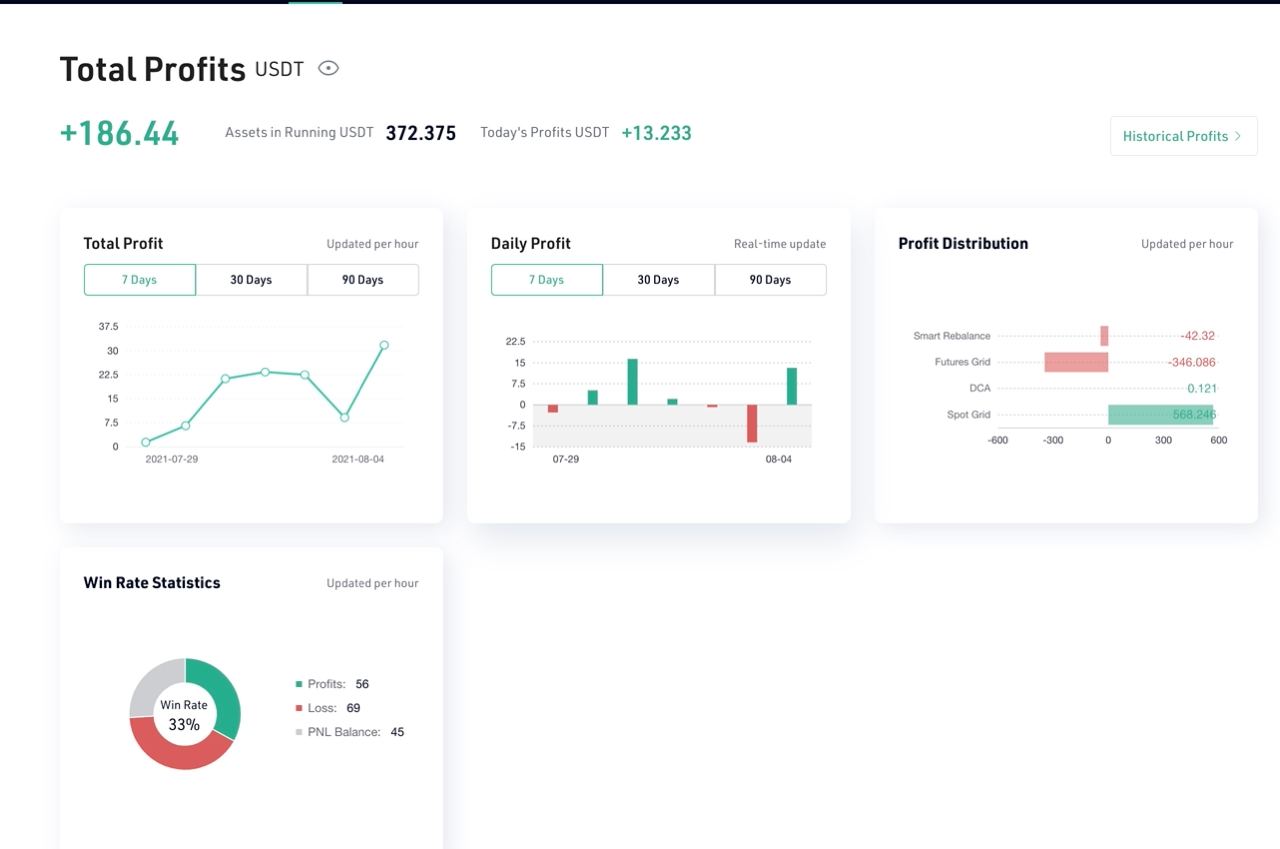
Task: Click the Futures Grid red bar
Action: click(1076, 362)
